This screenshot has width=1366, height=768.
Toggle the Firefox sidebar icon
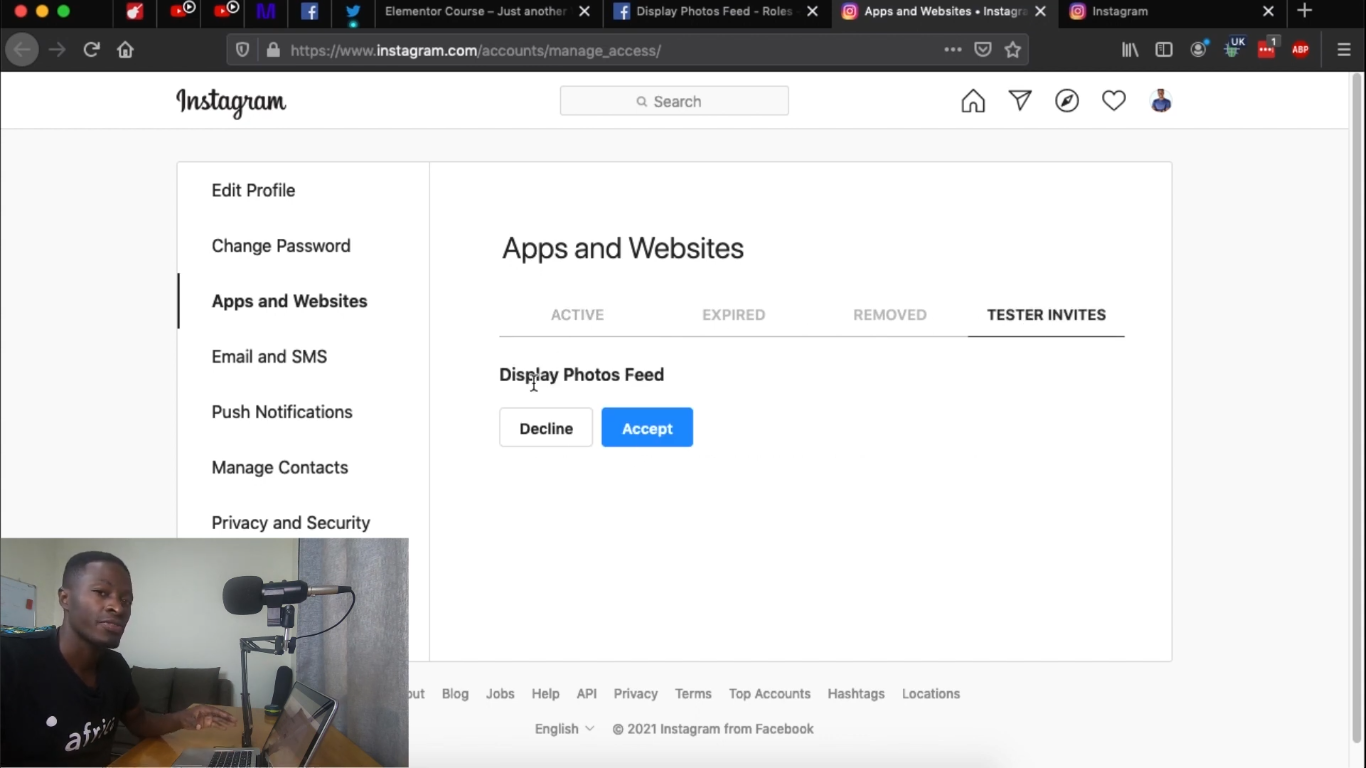pyautogui.click(x=1164, y=49)
